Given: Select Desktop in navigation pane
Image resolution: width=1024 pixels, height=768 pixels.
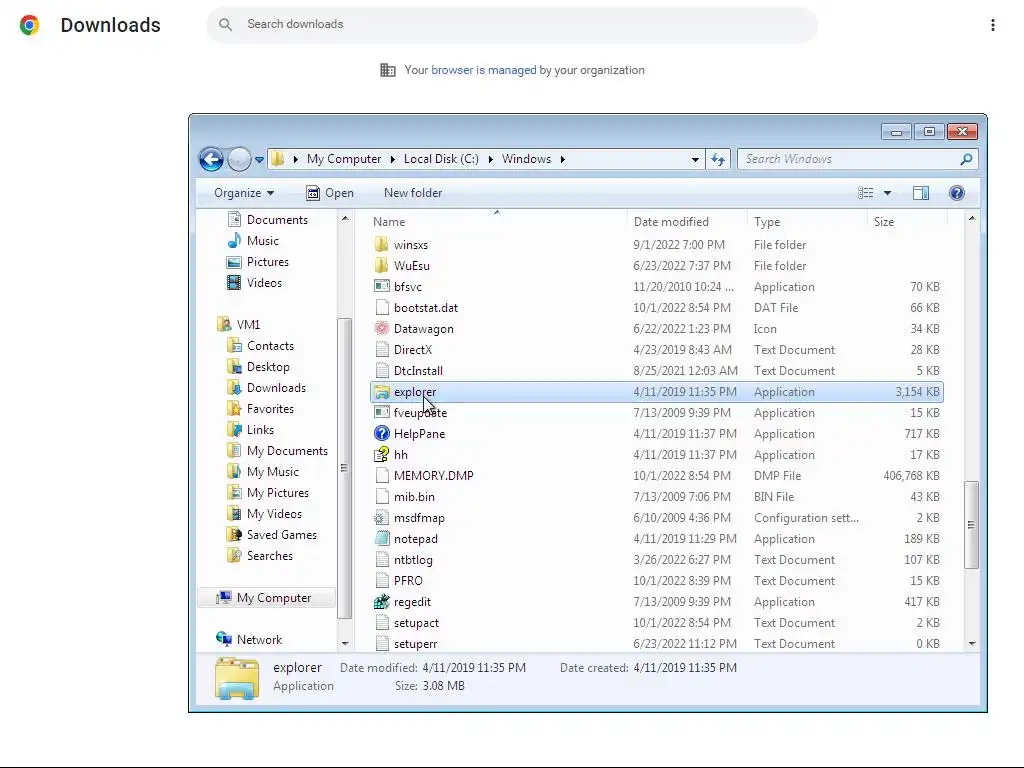Looking at the screenshot, I should point(258,366).
